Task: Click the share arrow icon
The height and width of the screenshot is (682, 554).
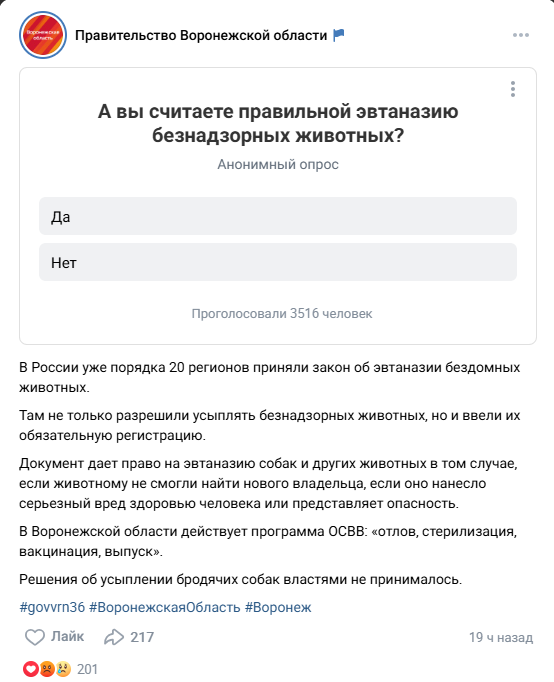Action: click(114, 637)
